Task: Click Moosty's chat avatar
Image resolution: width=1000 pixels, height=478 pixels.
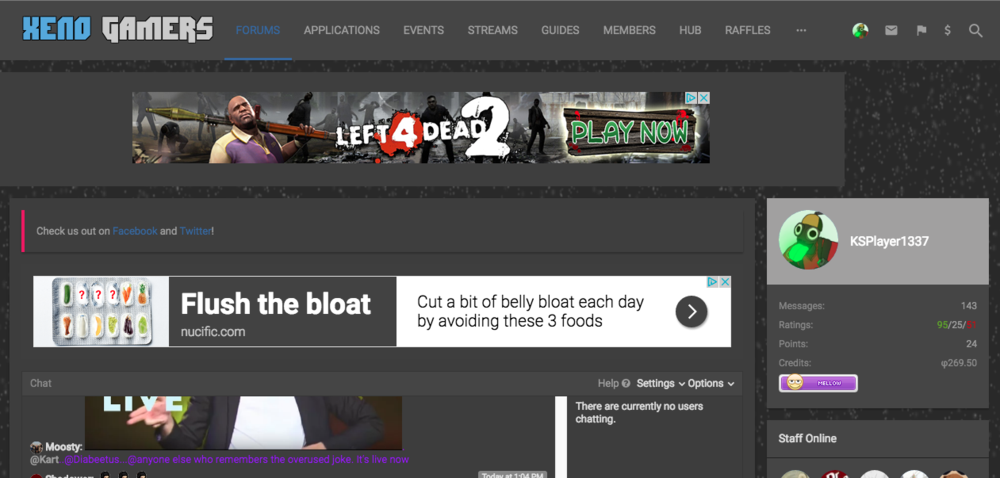Action: 36,447
